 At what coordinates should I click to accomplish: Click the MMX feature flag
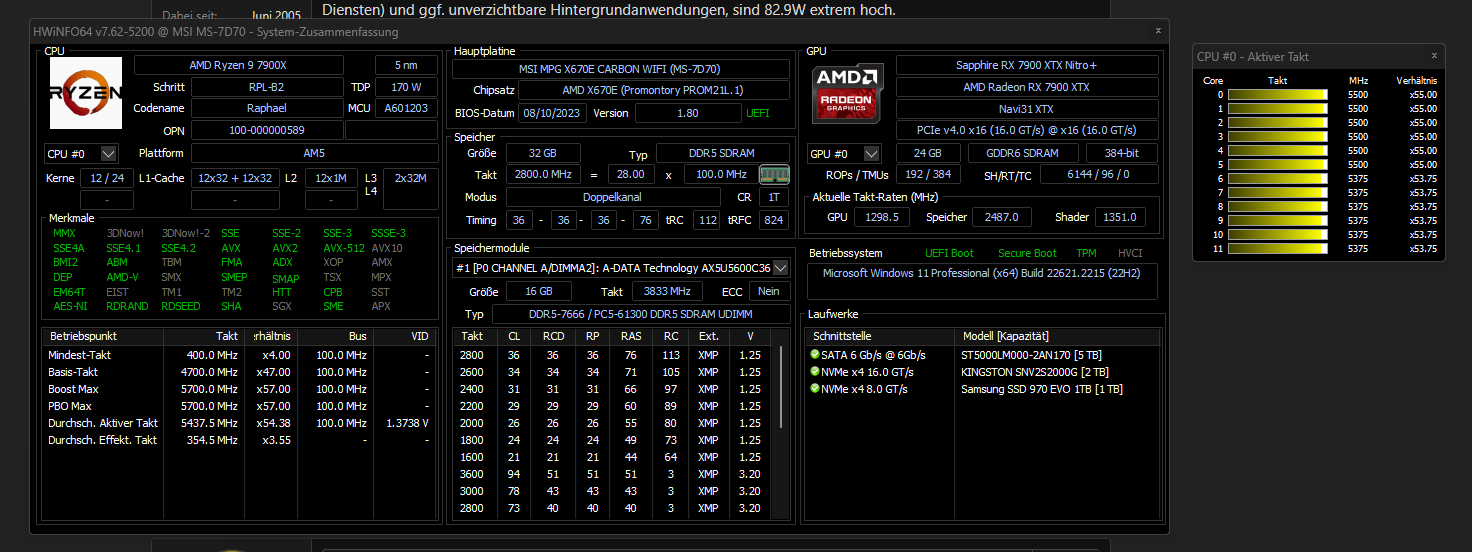point(64,233)
